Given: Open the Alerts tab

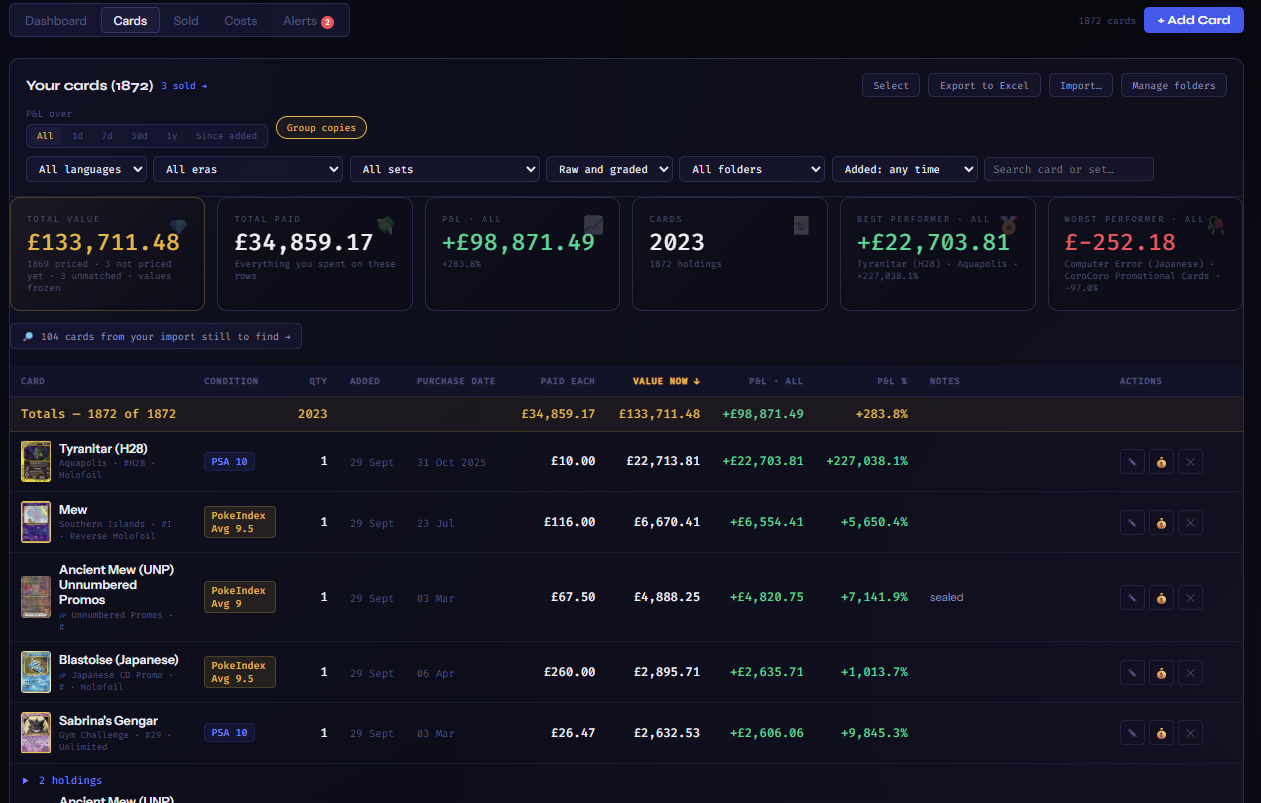Looking at the screenshot, I should pos(307,20).
